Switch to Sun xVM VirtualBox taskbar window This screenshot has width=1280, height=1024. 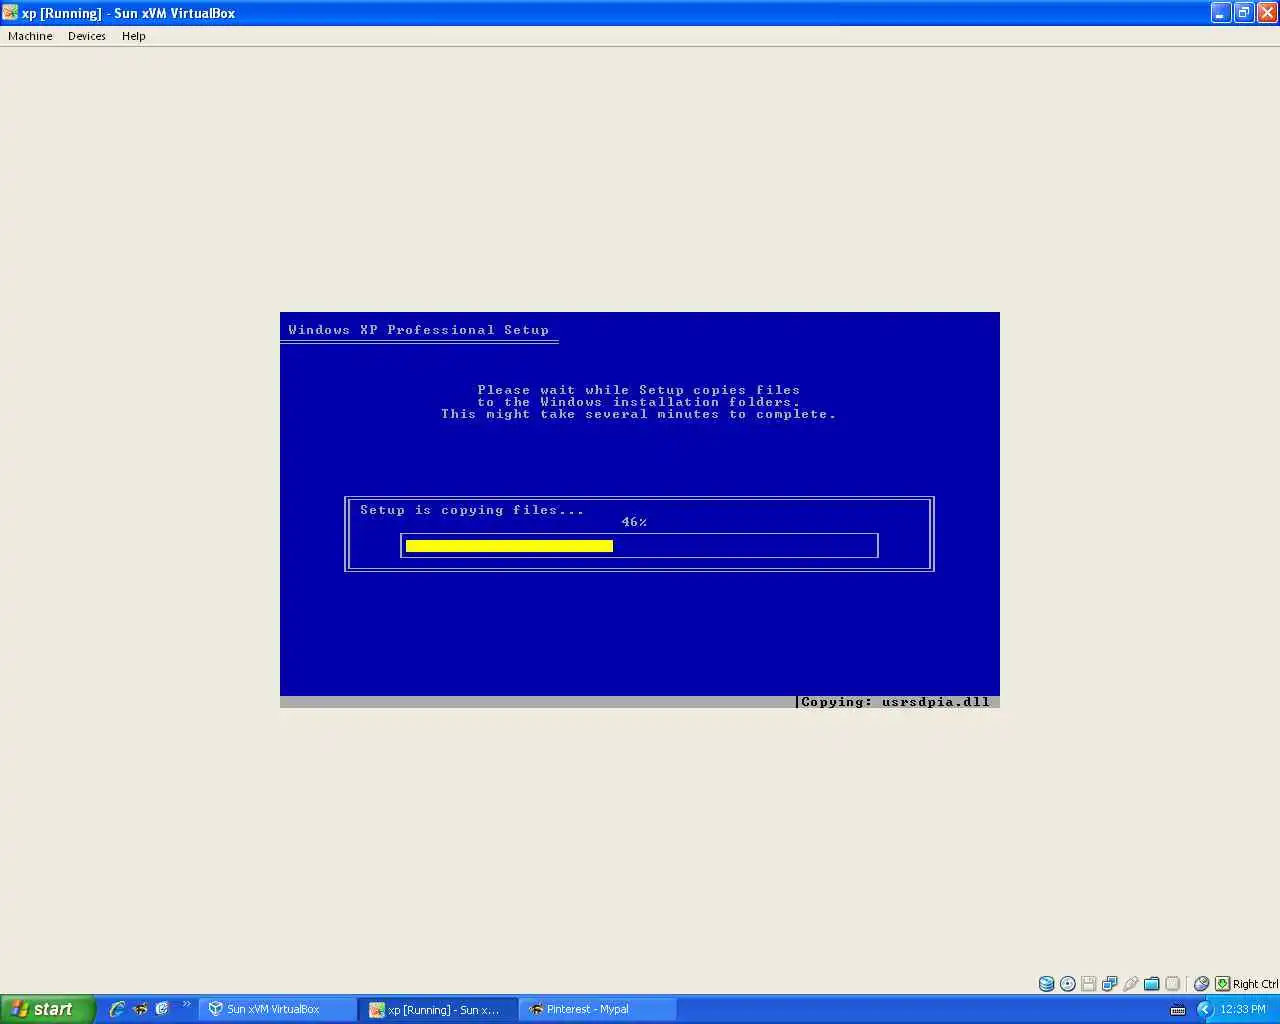click(278, 1009)
